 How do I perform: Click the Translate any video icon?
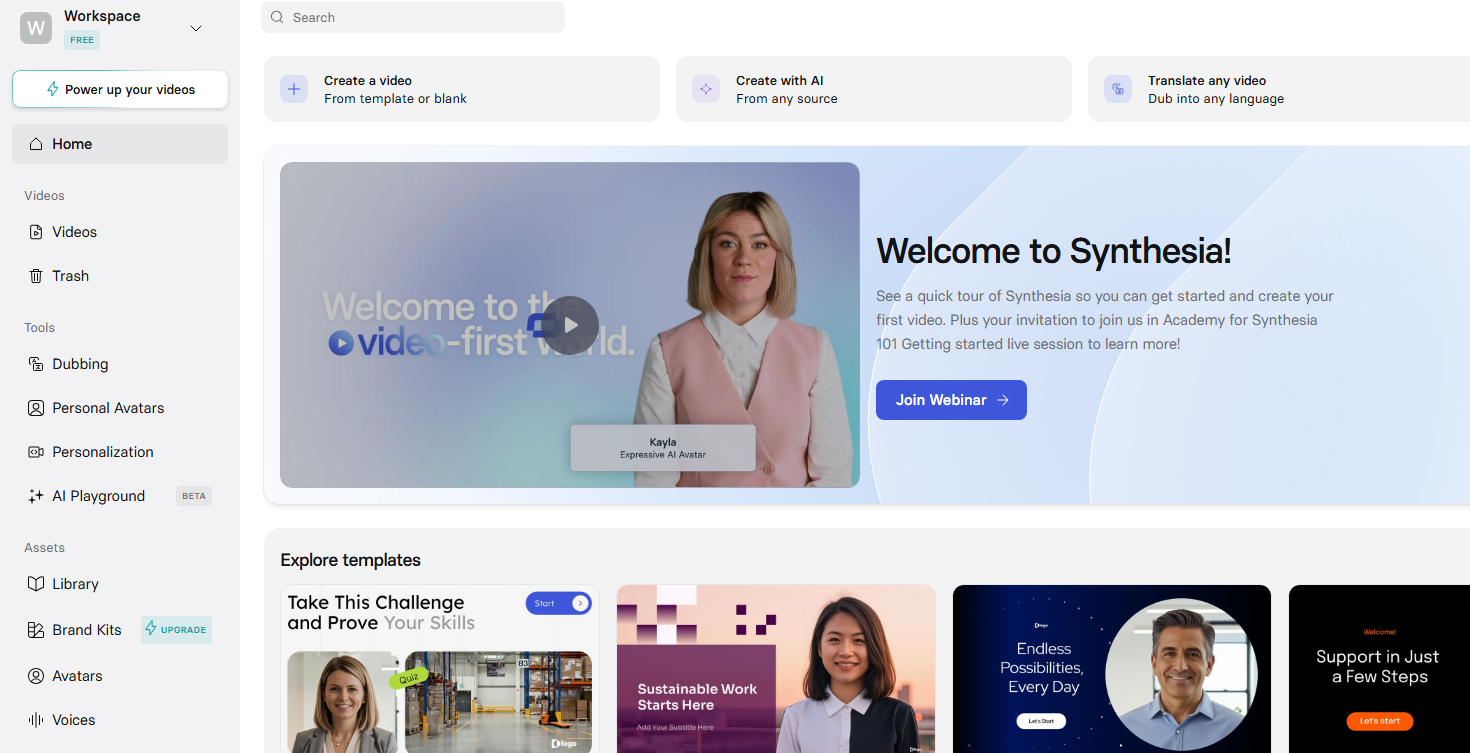coord(1118,89)
